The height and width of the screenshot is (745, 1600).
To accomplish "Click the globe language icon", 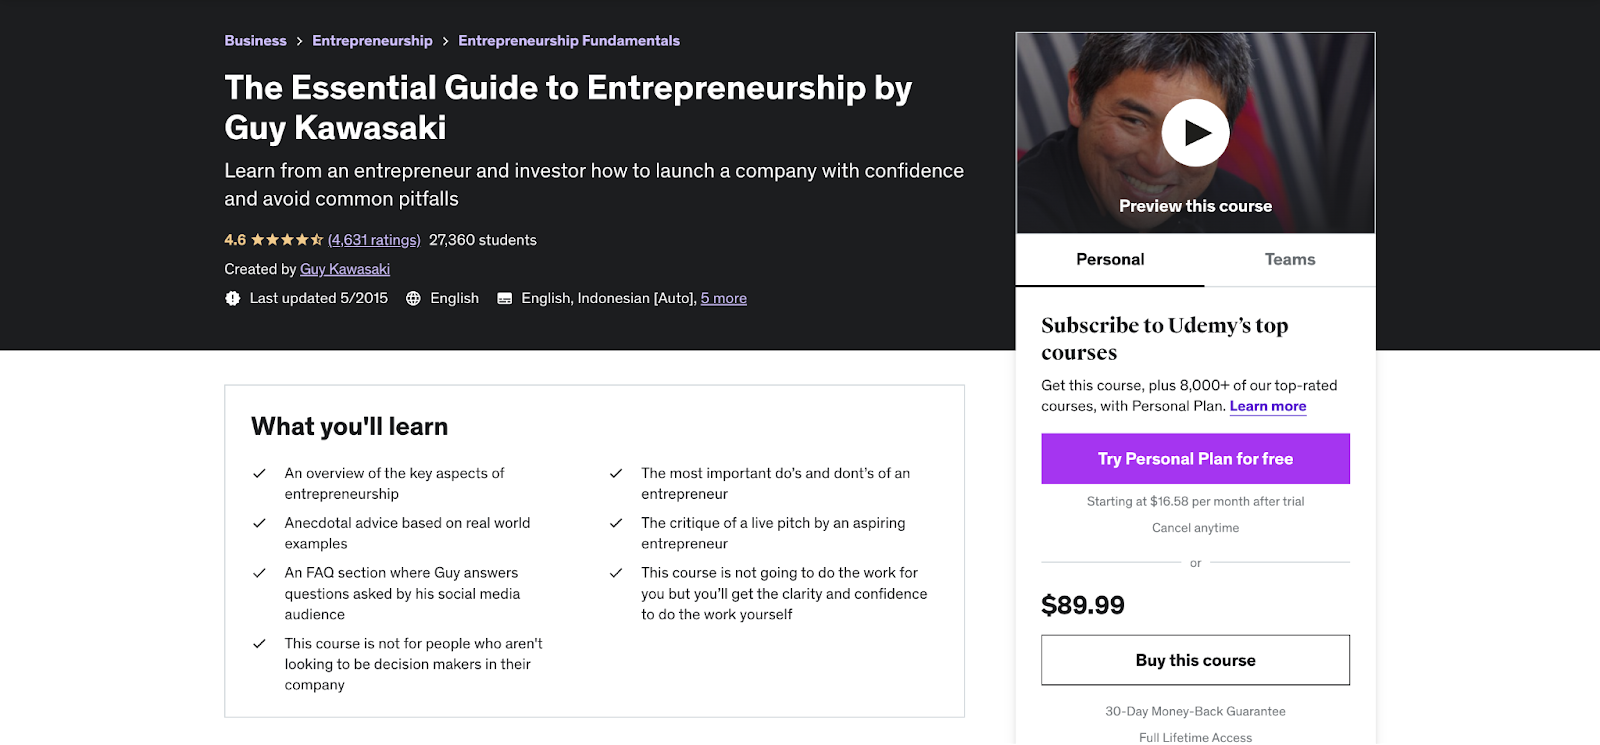I will point(413,298).
